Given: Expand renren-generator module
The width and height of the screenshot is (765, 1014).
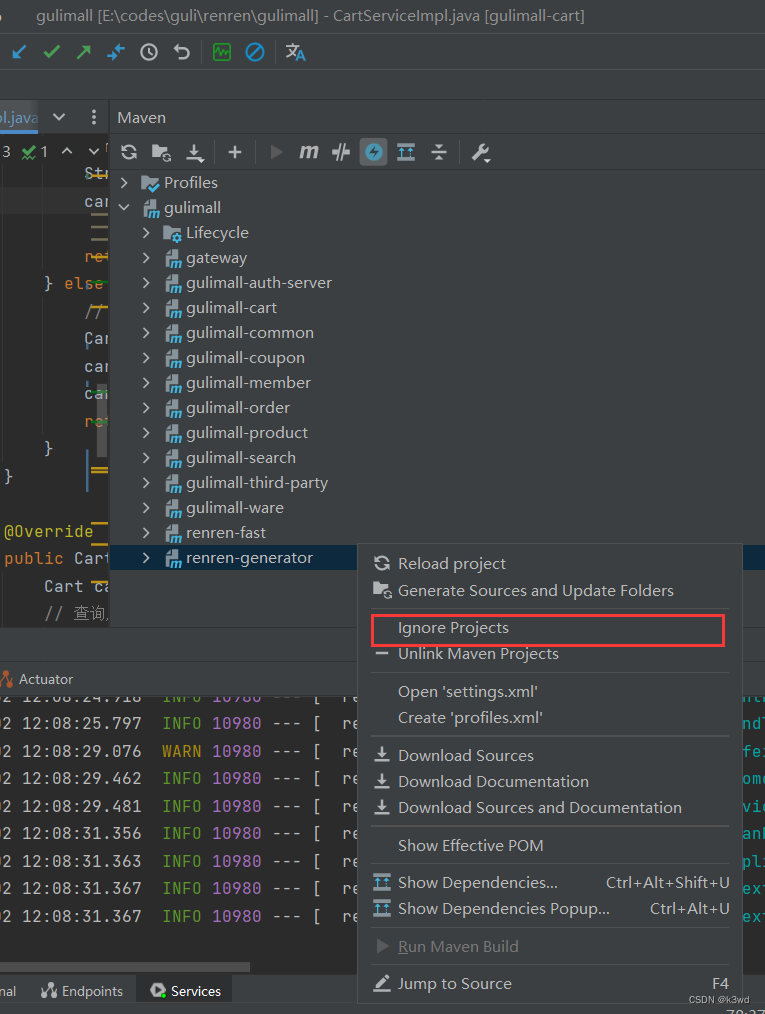Looking at the screenshot, I should [x=146, y=558].
